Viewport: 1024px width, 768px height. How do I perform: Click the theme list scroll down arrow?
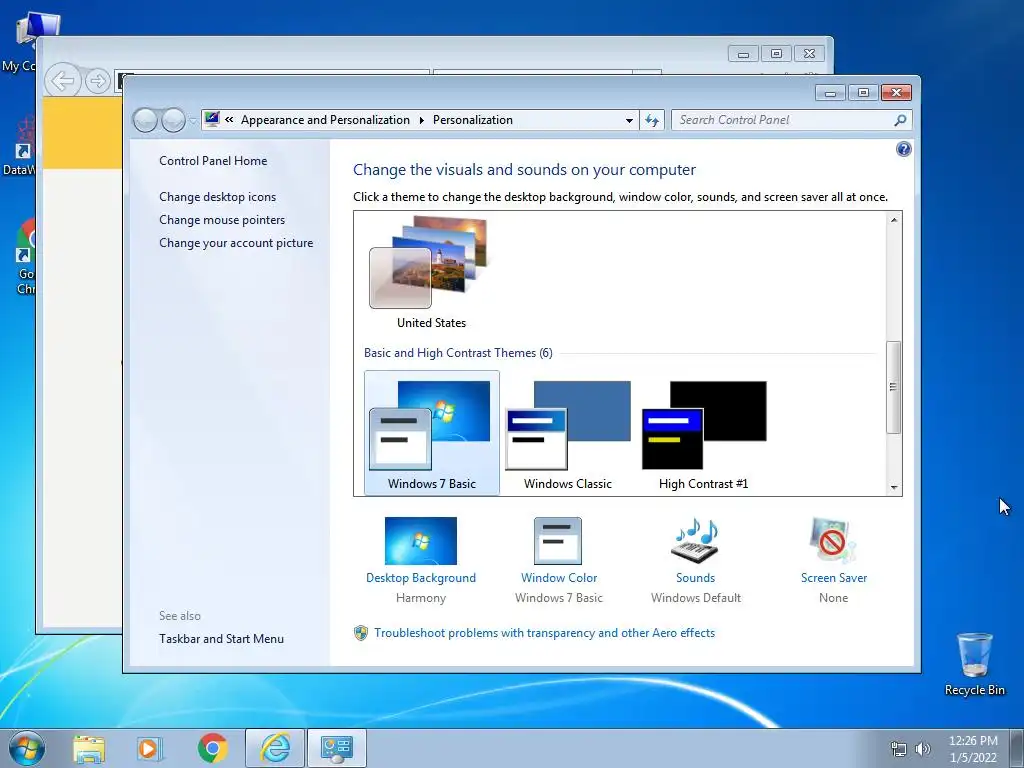click(893, 488)
